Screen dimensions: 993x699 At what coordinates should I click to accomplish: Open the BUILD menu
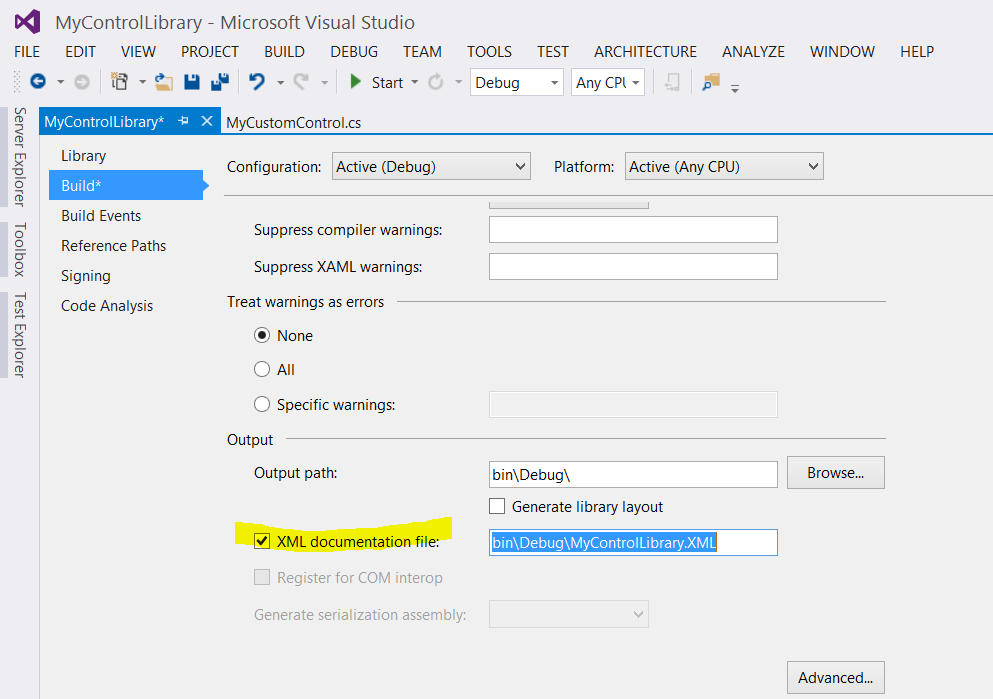coord(284,52)
